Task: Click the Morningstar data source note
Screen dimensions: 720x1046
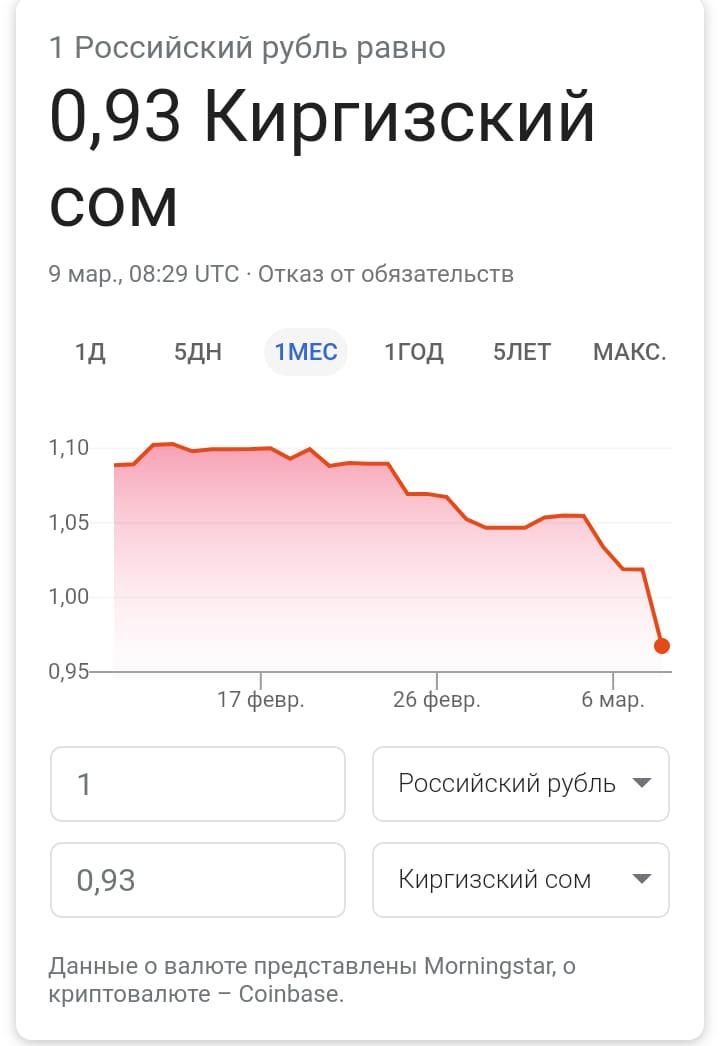Action: (312, 979)
